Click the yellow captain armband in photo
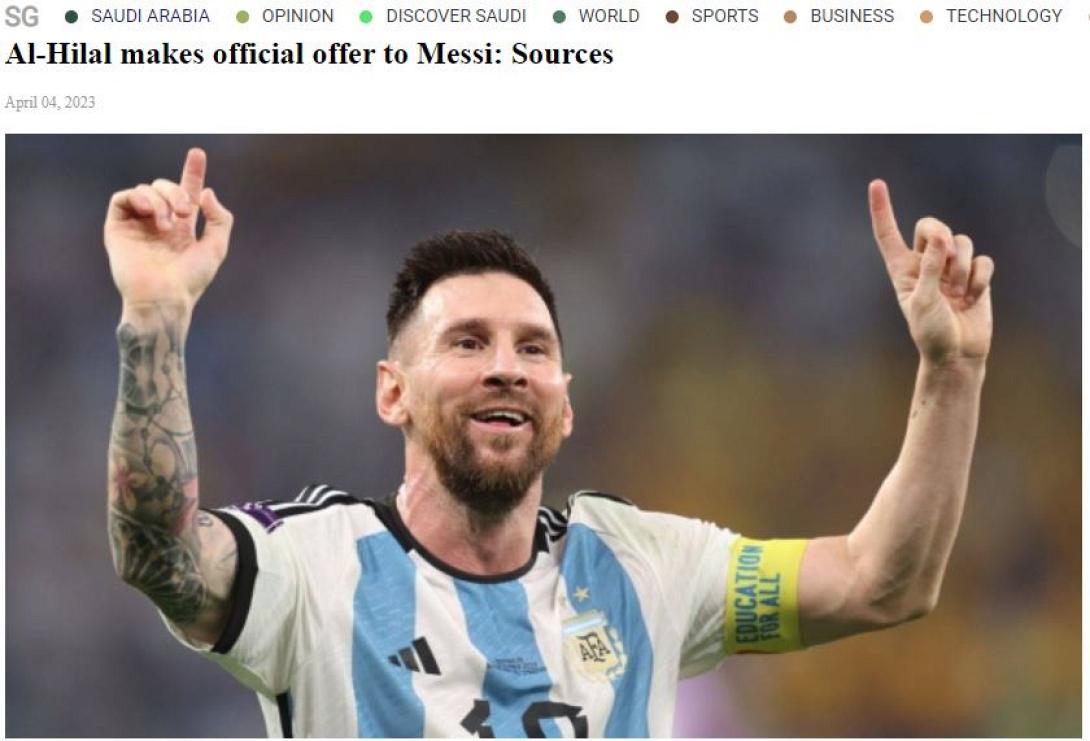This screenshot has height=741, width=1090. 765,595
